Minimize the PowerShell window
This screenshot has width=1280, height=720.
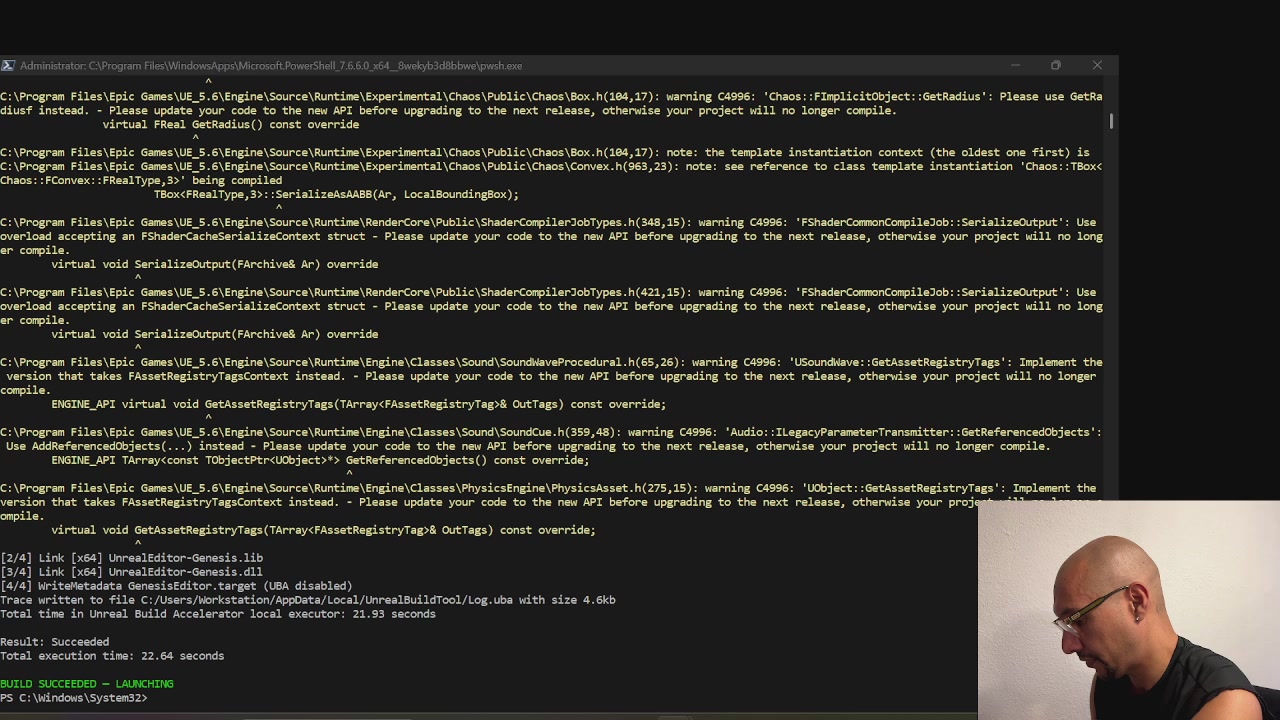(1015, 66)
